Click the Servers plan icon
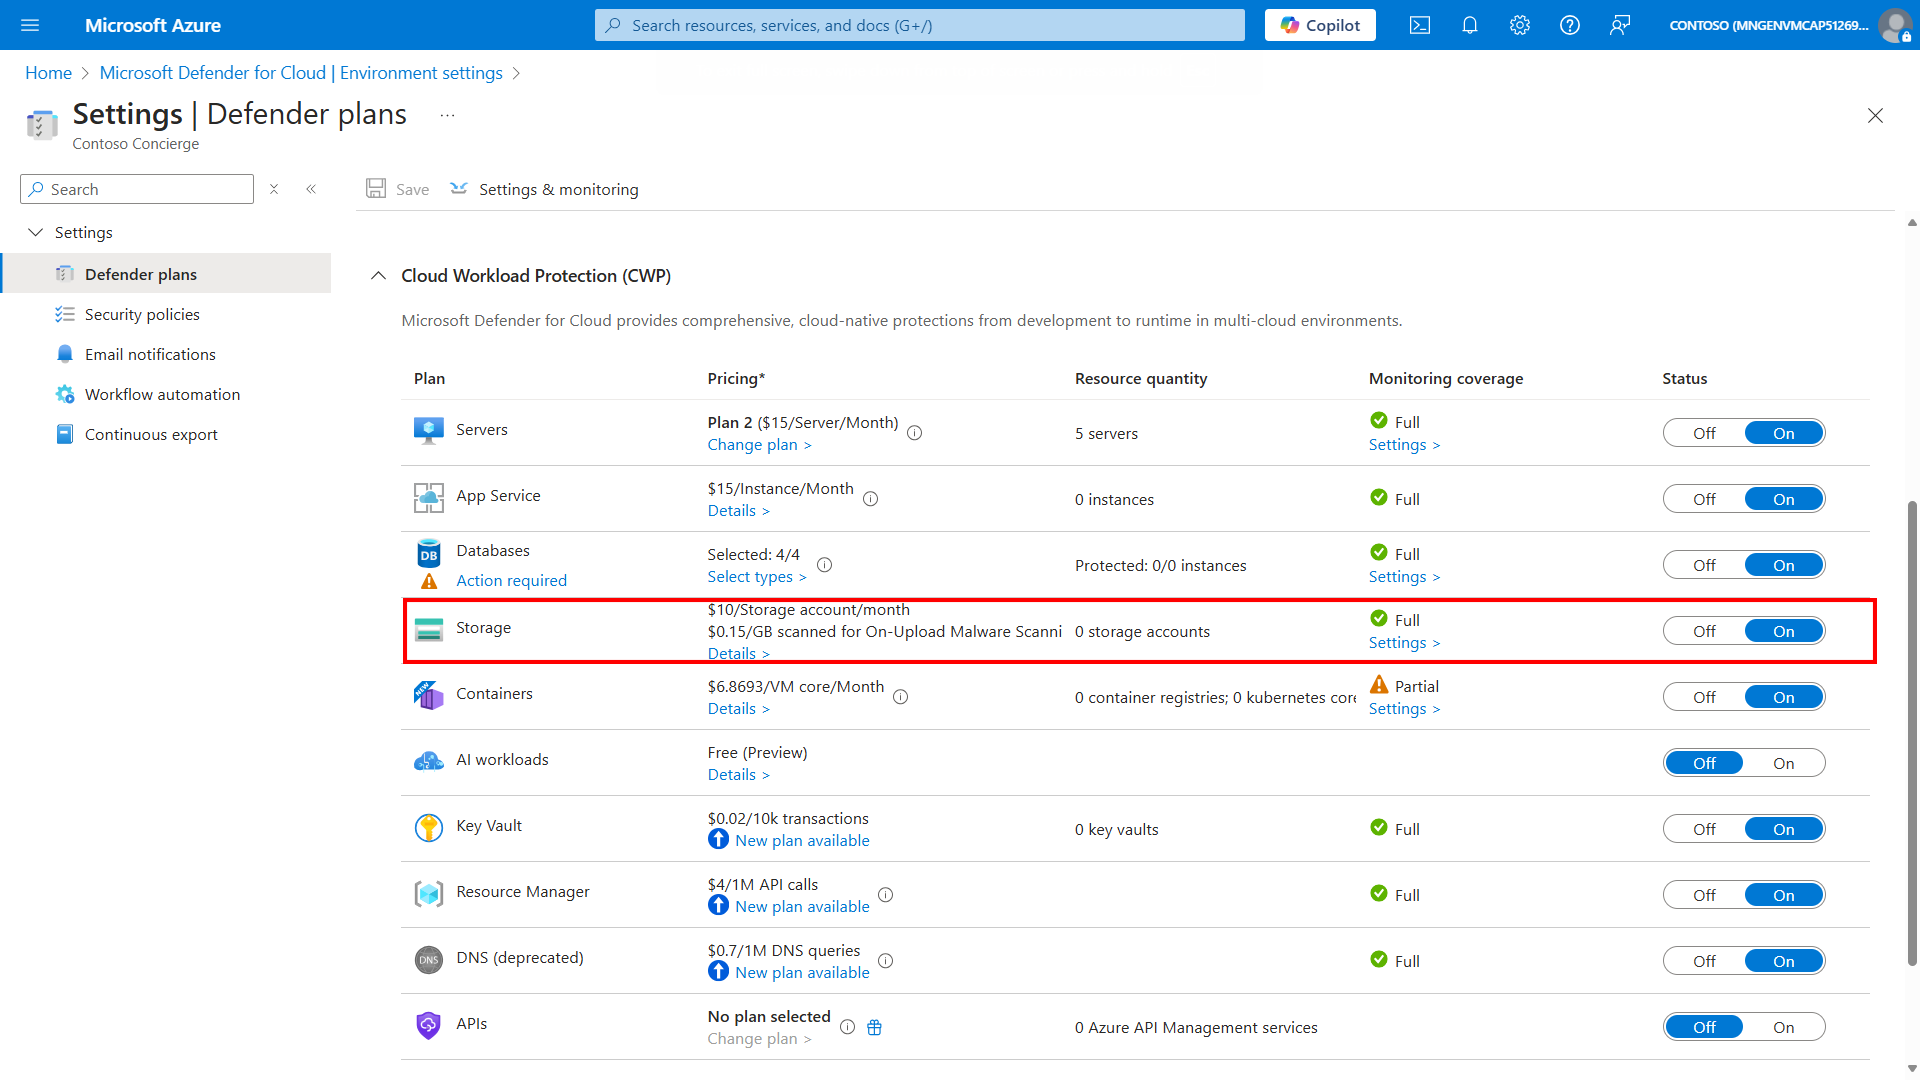The image size is (1920, 1080). click(429, 429)
